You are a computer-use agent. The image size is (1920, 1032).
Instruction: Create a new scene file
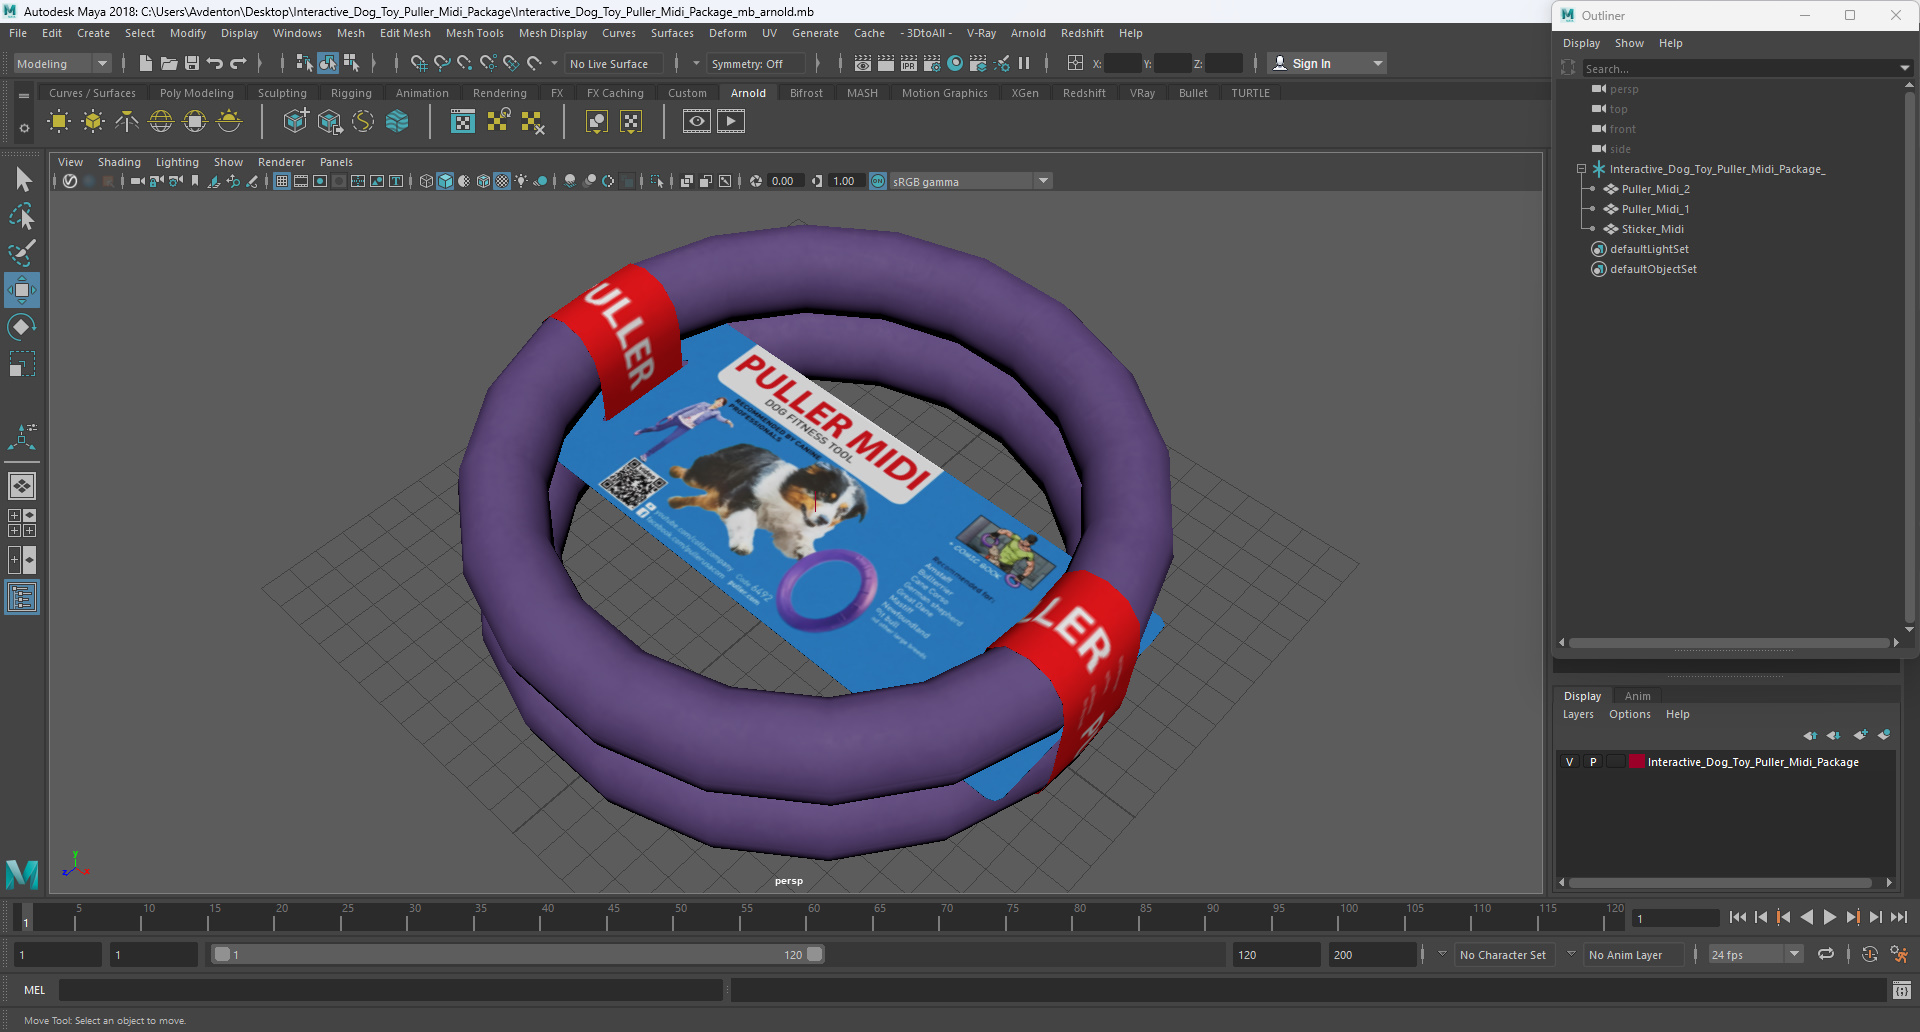pos(145,63)
